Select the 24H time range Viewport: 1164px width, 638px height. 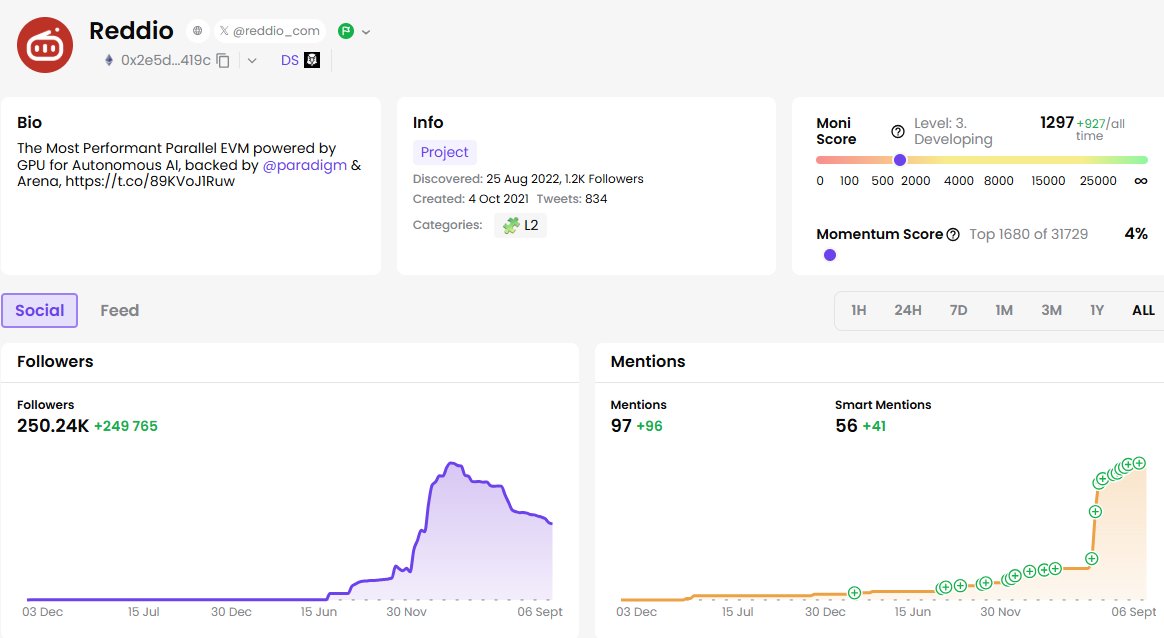[908, 310]
